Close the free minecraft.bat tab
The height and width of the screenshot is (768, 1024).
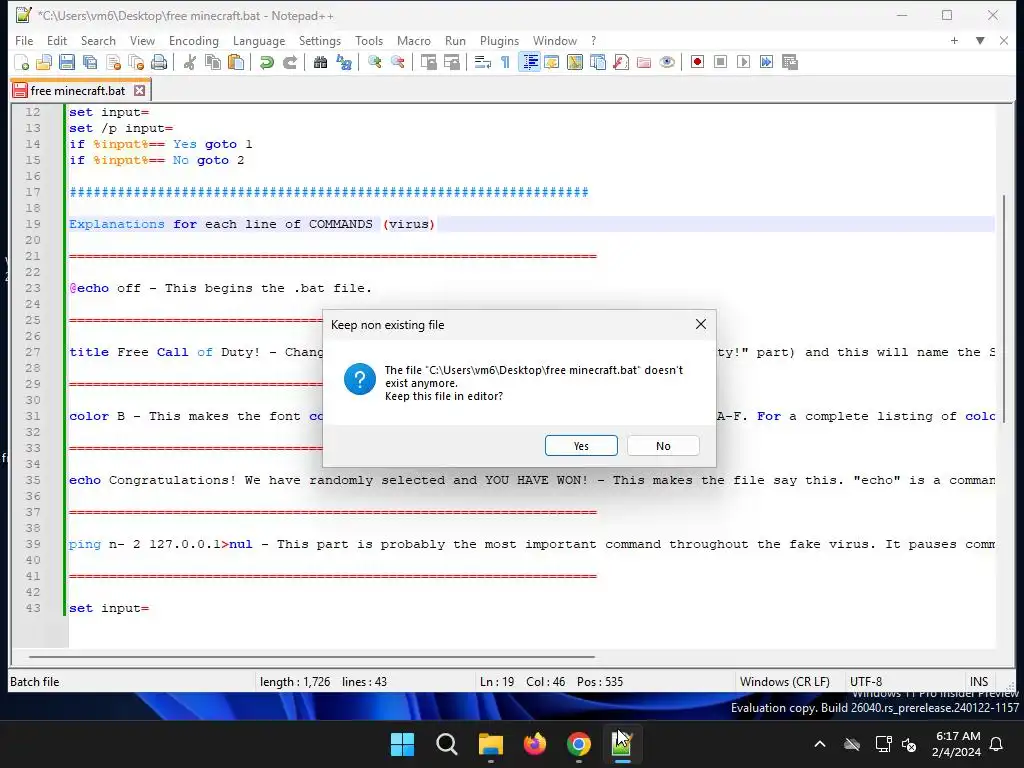coord(139,91)
